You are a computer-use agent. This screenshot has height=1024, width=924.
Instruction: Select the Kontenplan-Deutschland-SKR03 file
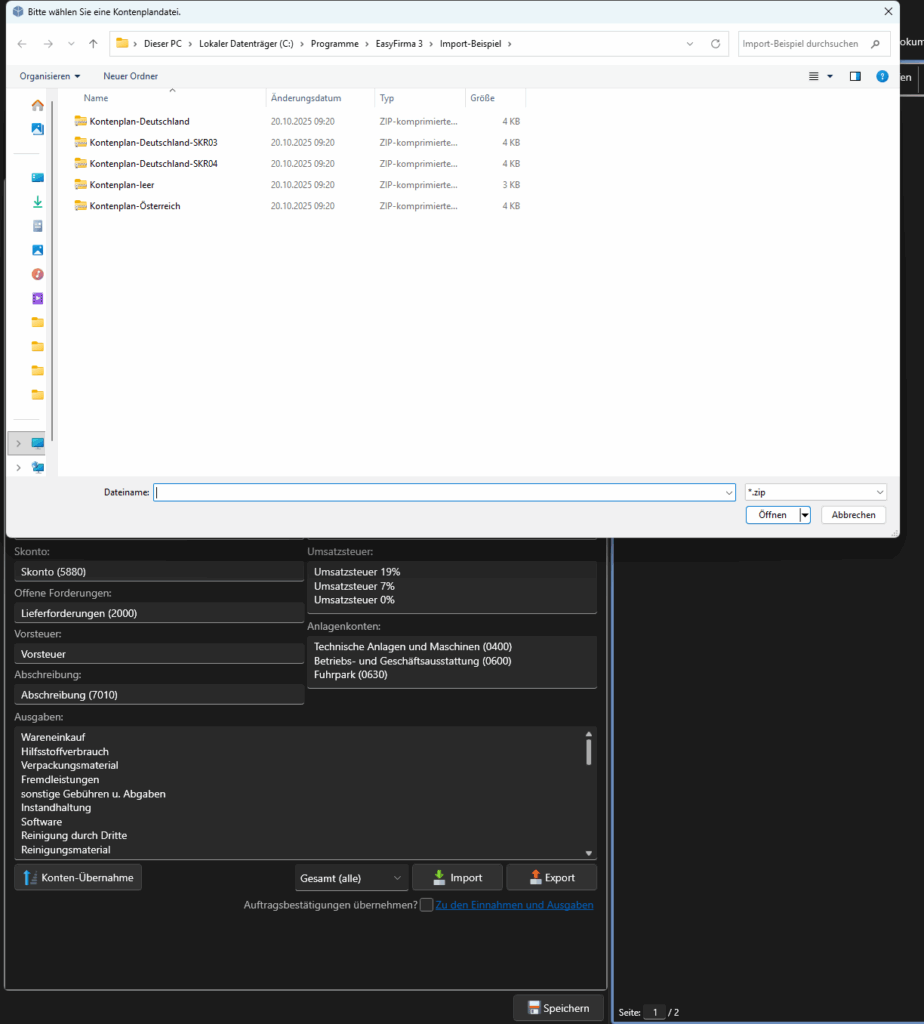point(153,142)
